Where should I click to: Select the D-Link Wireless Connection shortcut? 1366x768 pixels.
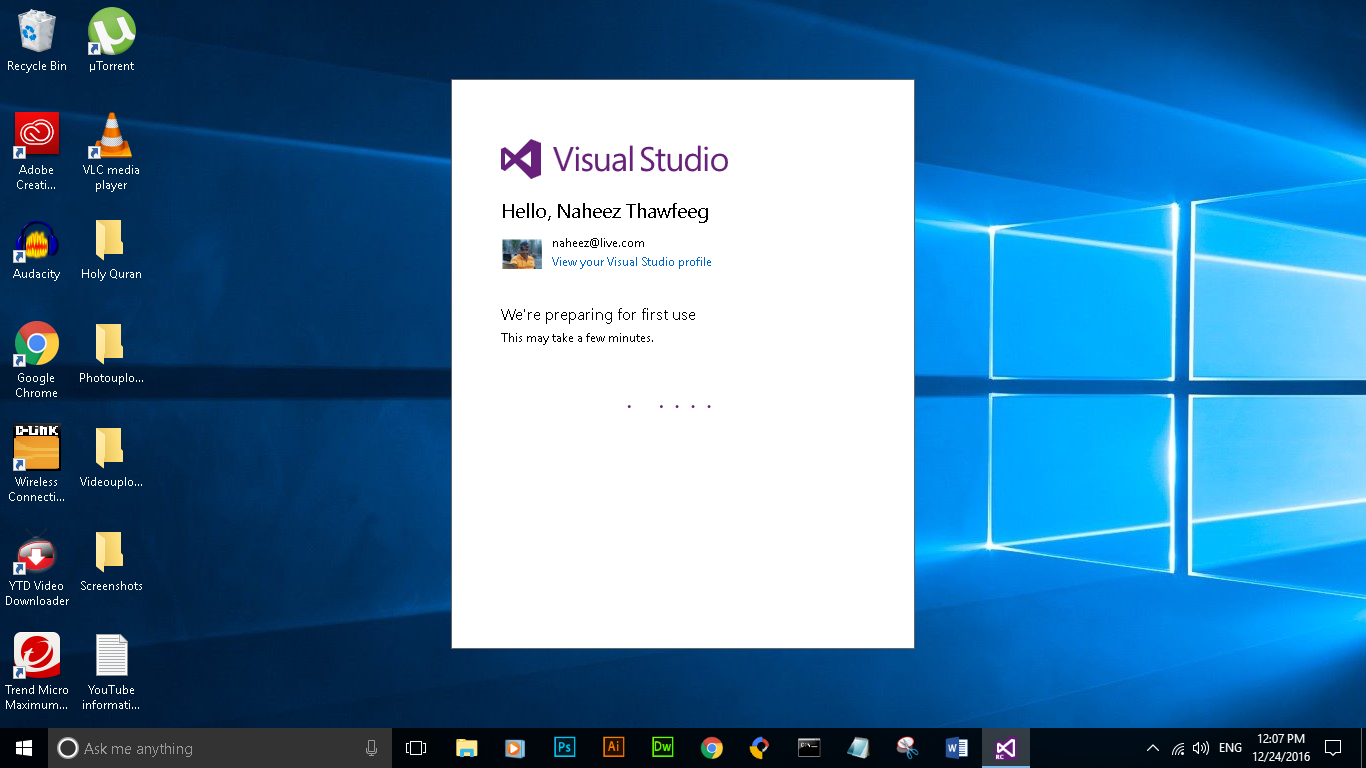[x=37, y=463]
